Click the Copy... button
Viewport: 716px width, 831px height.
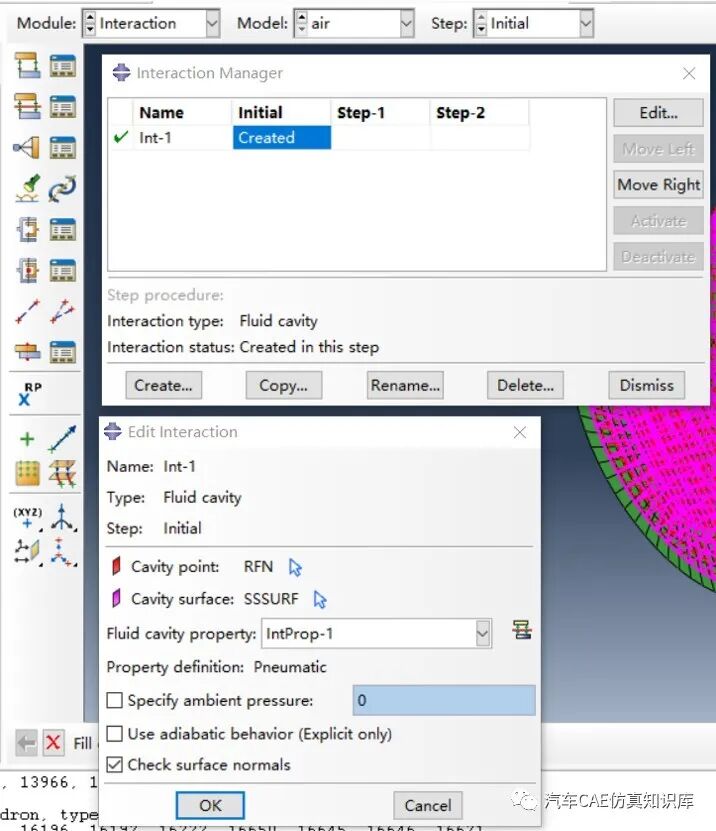point(284,385)
